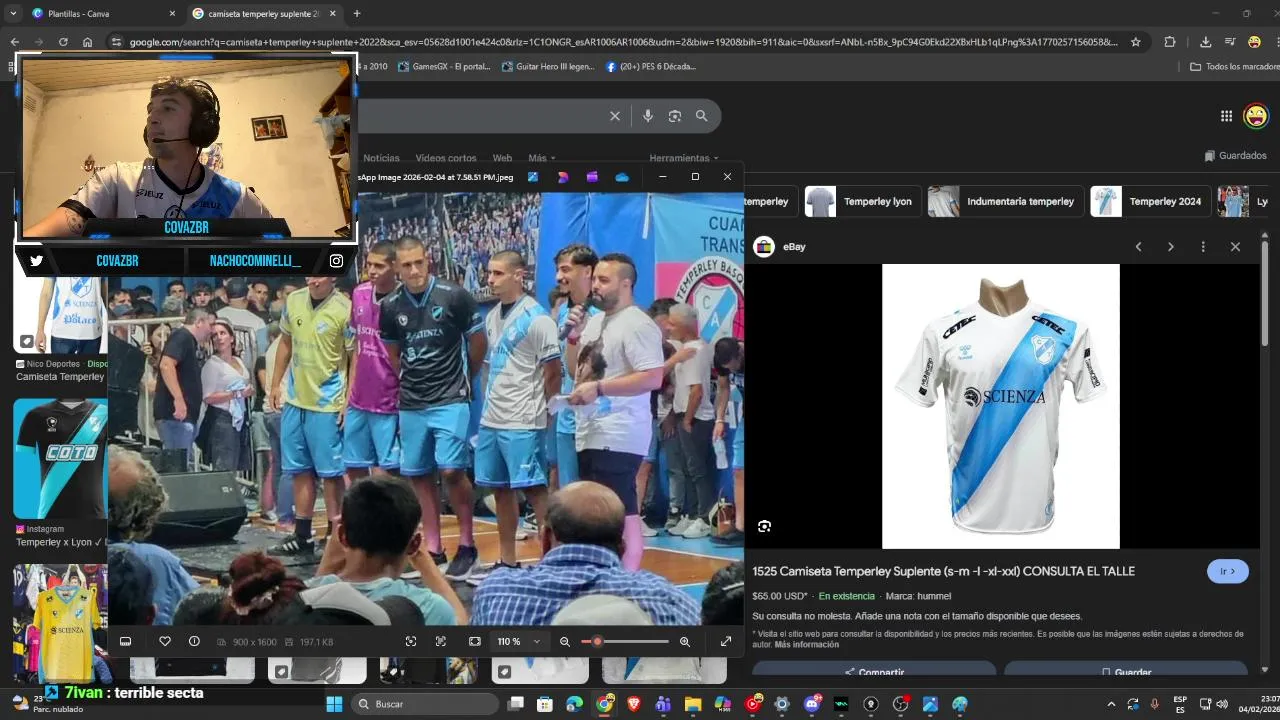This screenshot has width=1280, height=720.
Task: Open Designer icon in Photos title bar
Action: tap(563, 177)
